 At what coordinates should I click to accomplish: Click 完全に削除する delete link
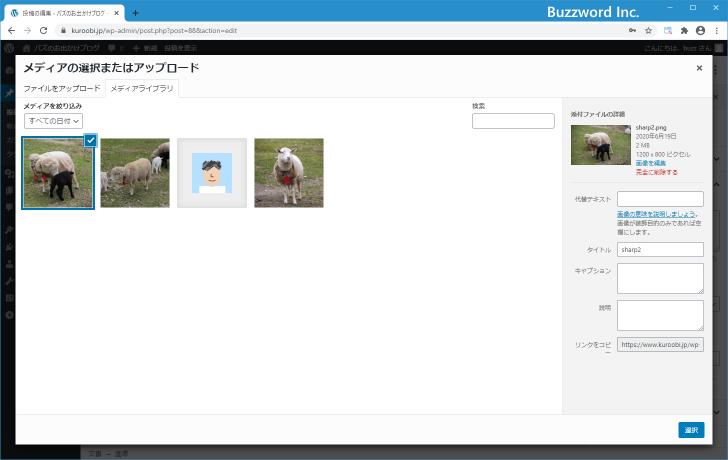click(x=656, y=172)
